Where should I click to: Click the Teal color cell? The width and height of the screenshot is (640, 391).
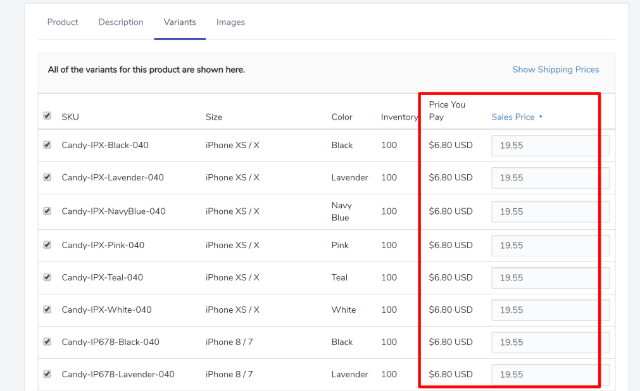click(x=339, y=277)
